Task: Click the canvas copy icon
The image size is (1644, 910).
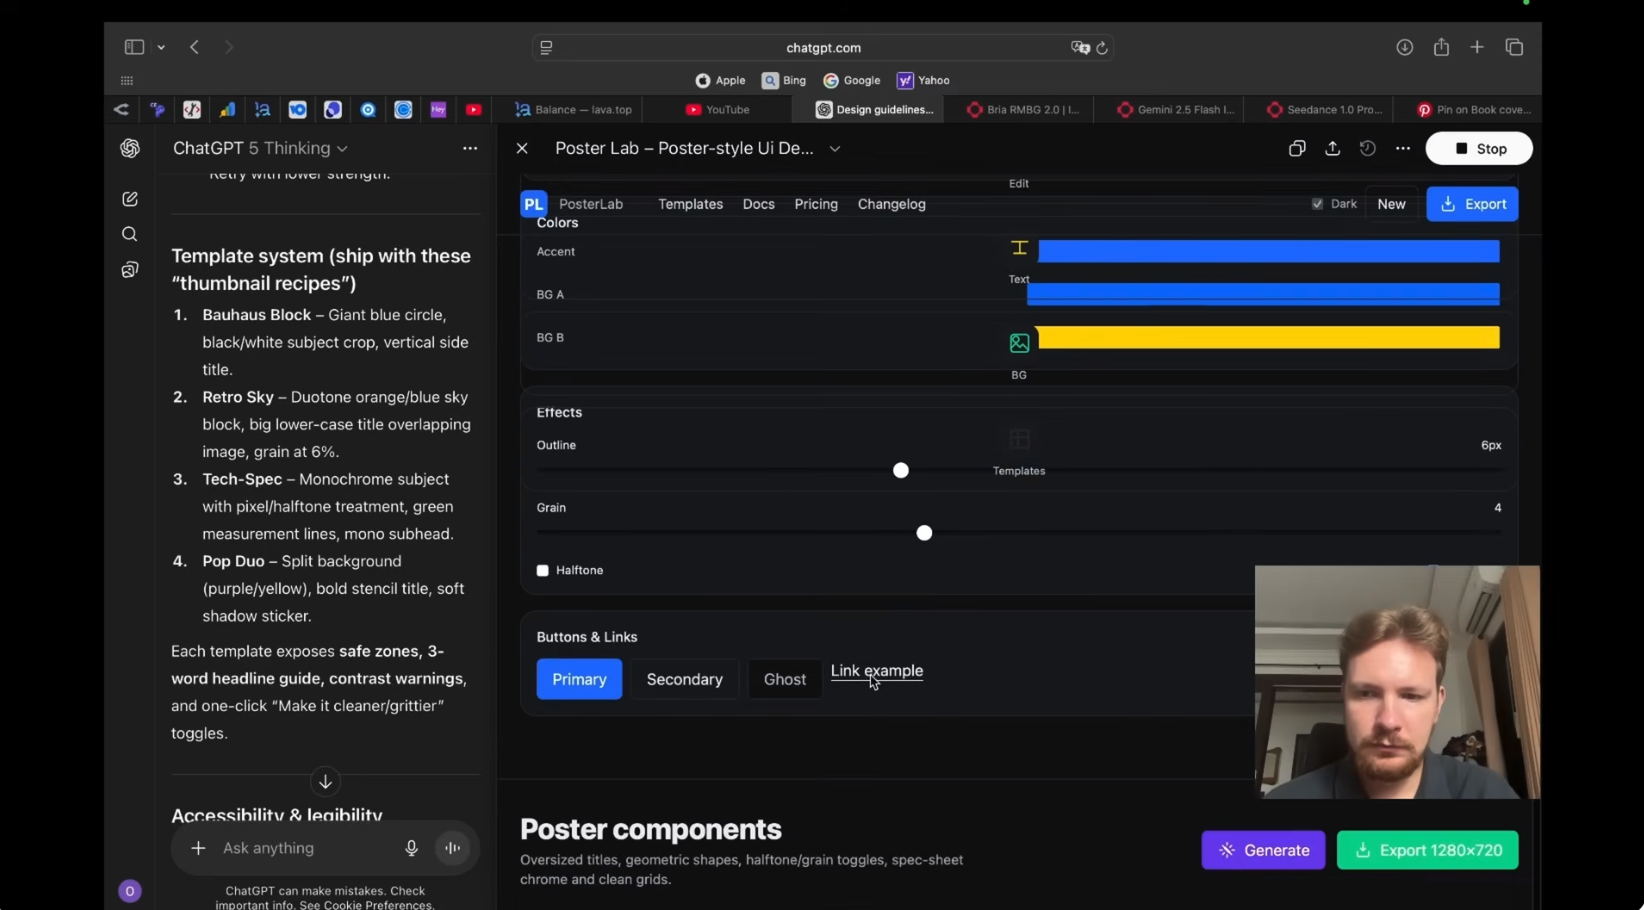Action: pos(1297,148)
